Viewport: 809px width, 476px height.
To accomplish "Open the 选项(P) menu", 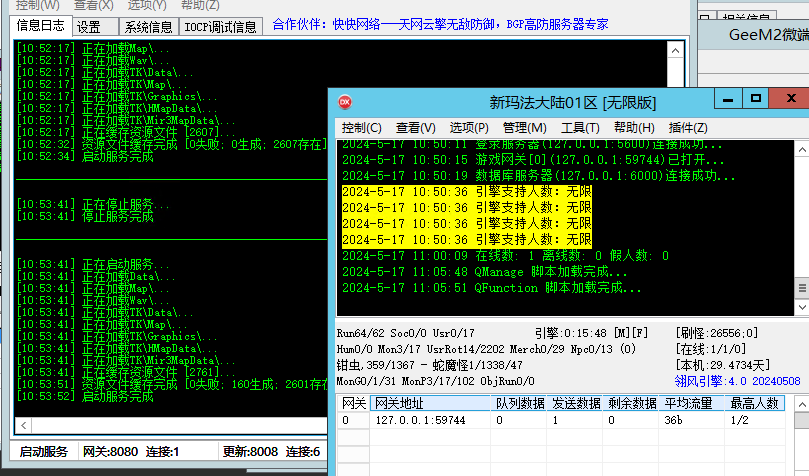I will tap(469, 128).
